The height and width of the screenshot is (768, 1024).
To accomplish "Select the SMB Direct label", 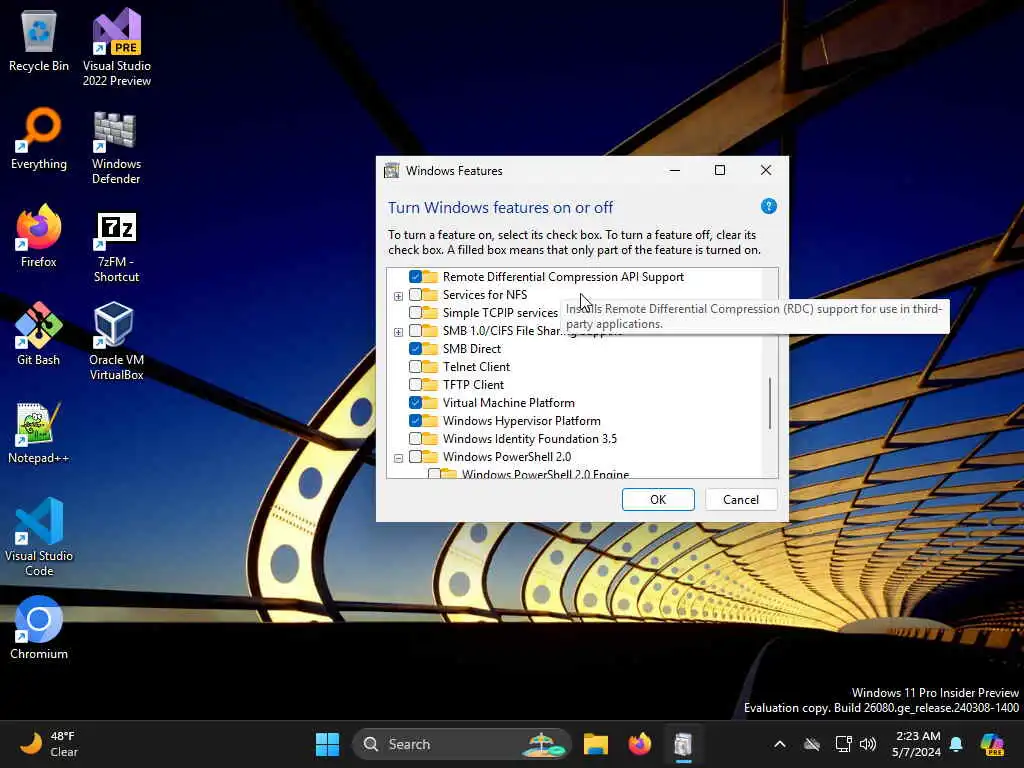I will click(x=472, y=349).
